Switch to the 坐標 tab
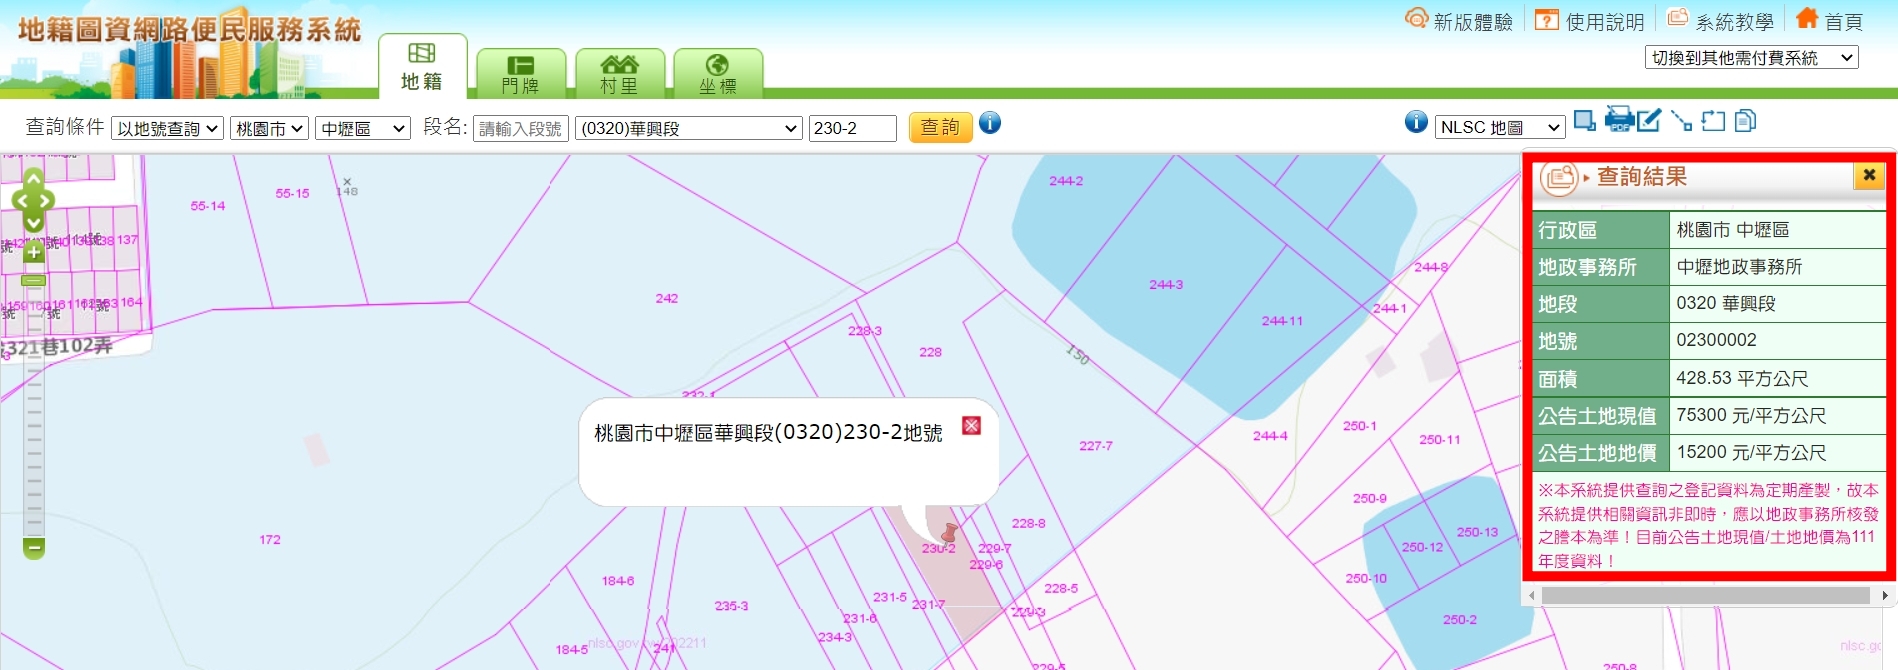 tap(718, 75)
